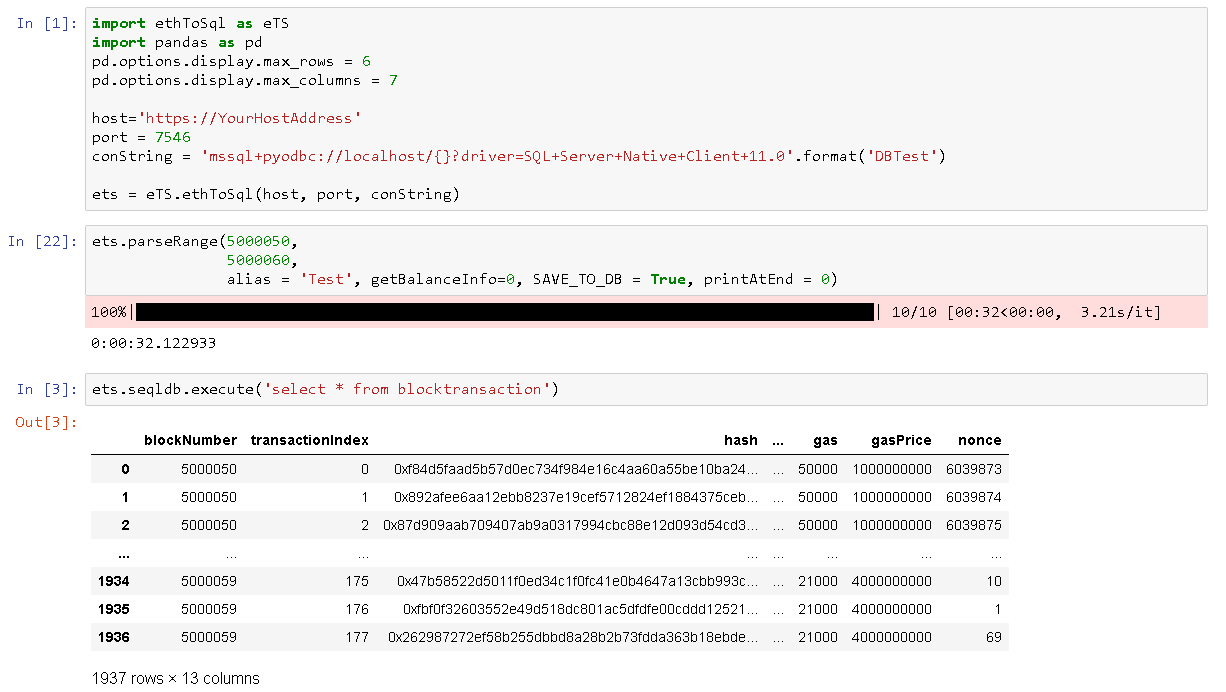The image size is (1226, 692).
Task: Select hash cell starting 0xfbf0f32603552e49
Action: pos(581,609)
